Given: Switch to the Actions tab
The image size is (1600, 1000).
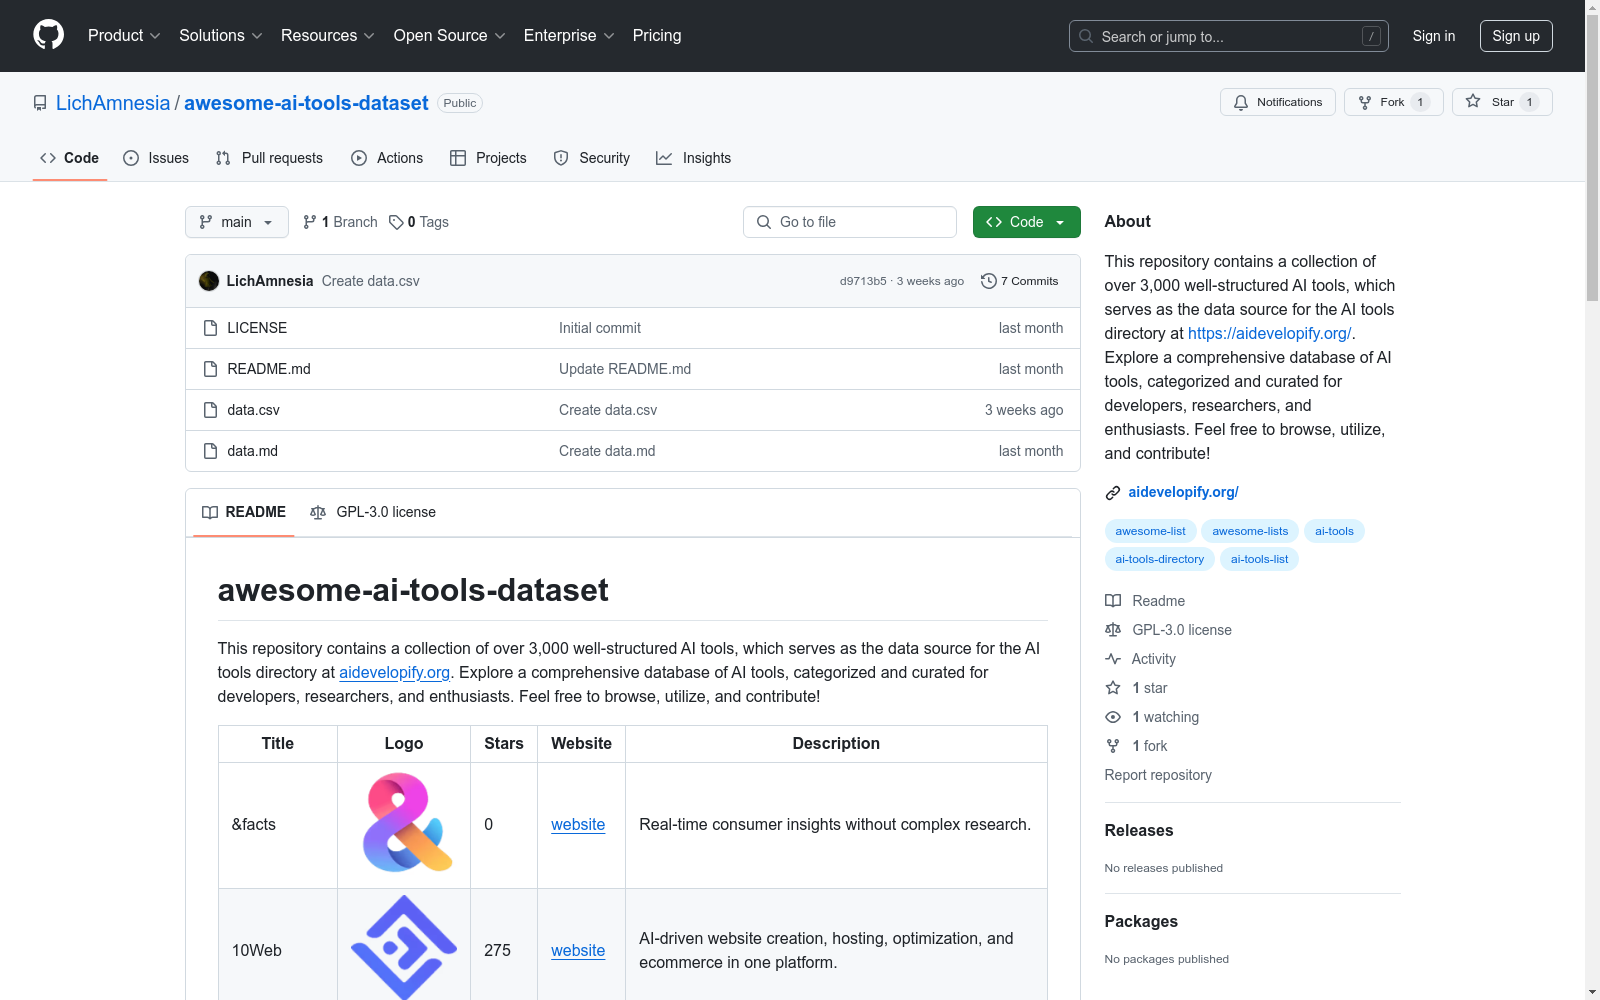Looking at the screenshot, I should [387, 158].
